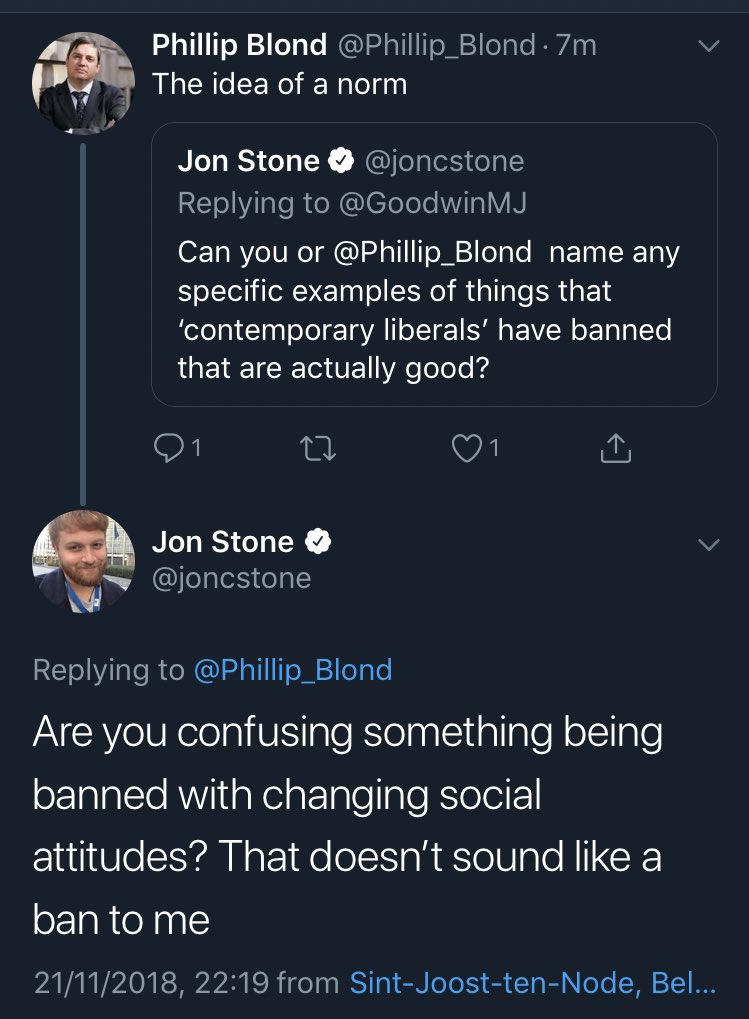749x1019 pixels.
Task: Open Phillip Blond's profile picture
Action: pyautogui.click(x=83, y=82)
